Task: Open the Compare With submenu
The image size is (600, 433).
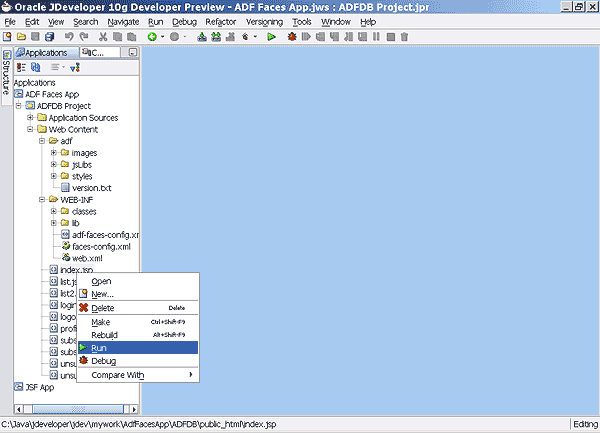Action: 138,375
